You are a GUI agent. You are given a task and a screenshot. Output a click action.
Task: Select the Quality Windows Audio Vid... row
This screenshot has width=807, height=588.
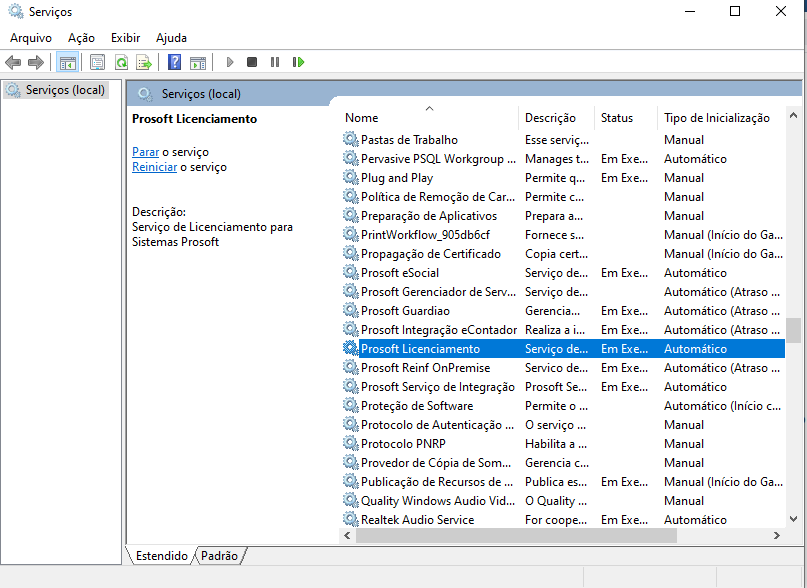(x=564, y=500)
